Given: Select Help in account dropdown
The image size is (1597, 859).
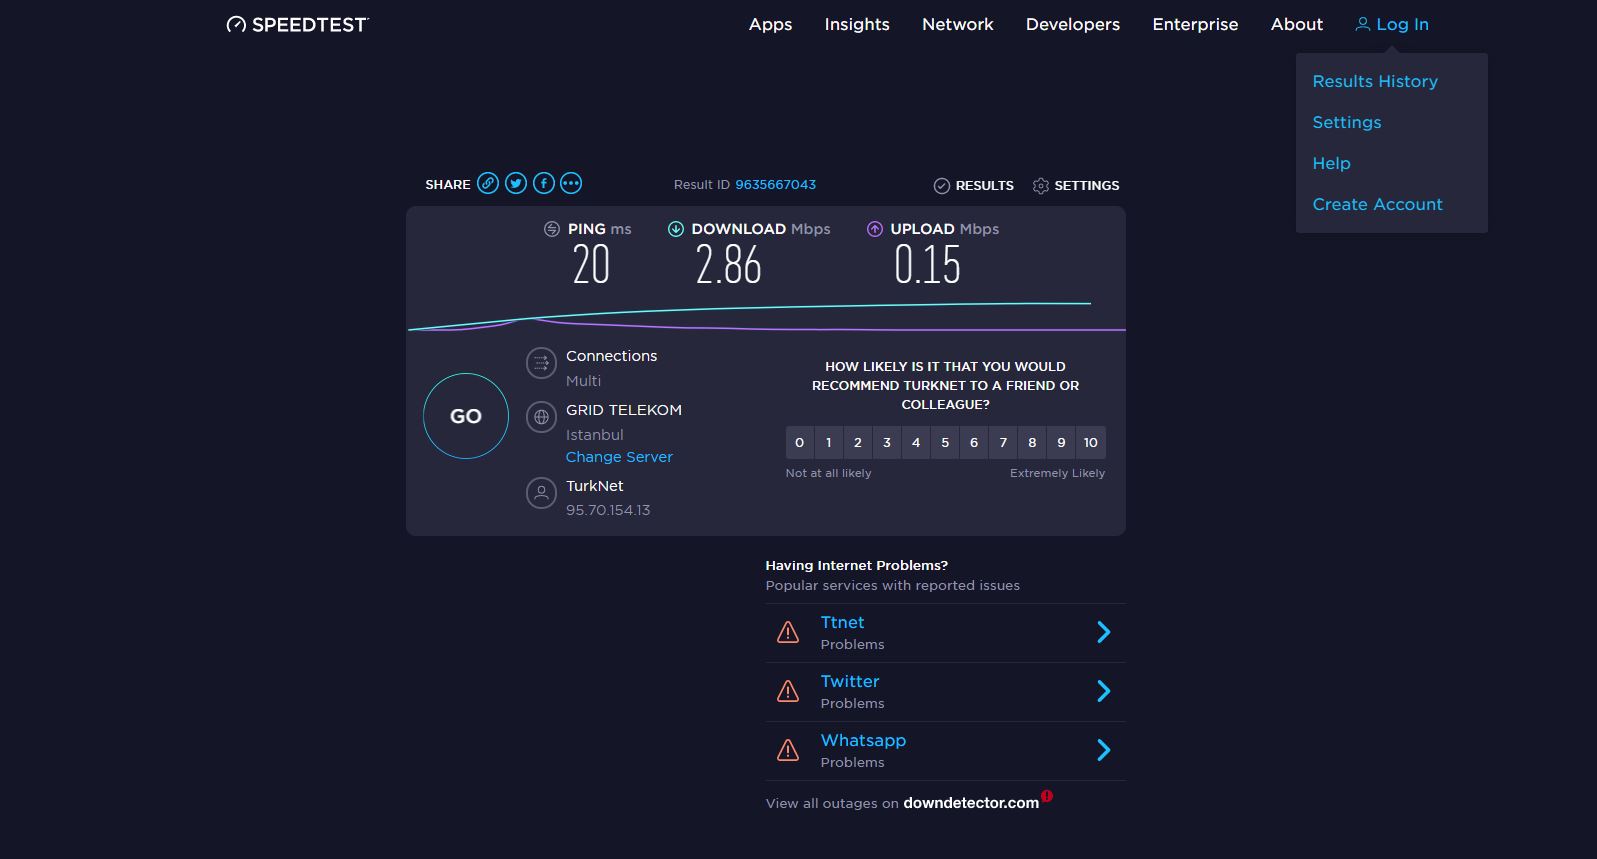Looking at the screenshot, I should [1331, 163].
